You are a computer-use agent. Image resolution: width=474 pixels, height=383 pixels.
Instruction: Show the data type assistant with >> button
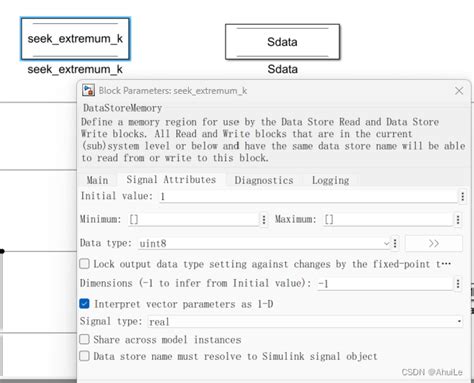[x=434, y=243]
